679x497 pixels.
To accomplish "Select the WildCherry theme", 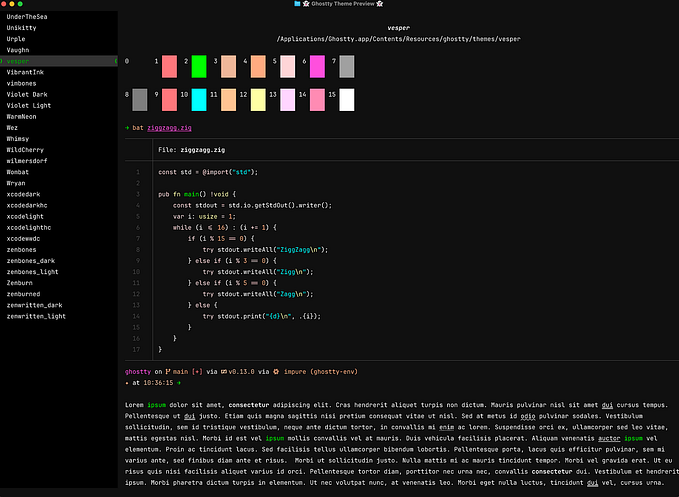I will coord(25,150).
